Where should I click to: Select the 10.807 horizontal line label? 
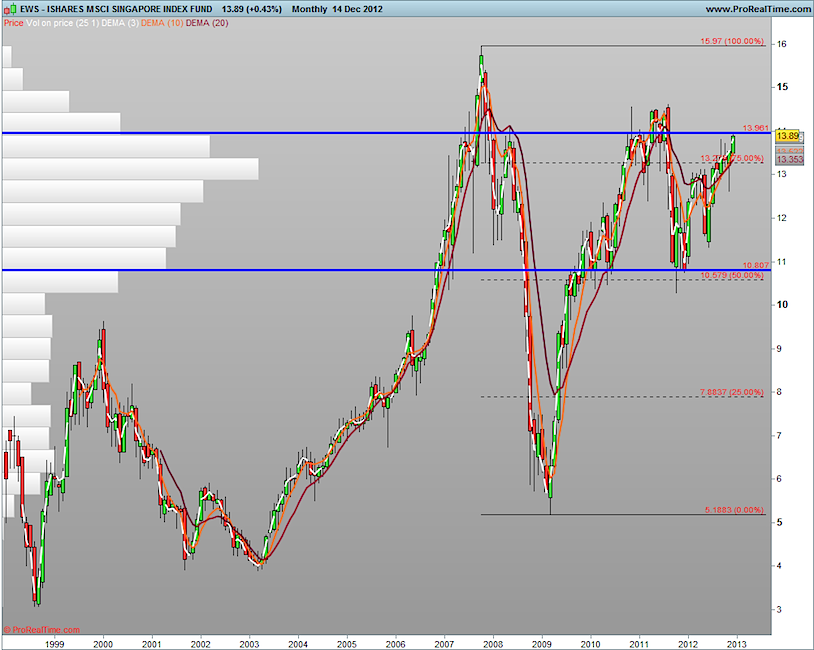755,265
